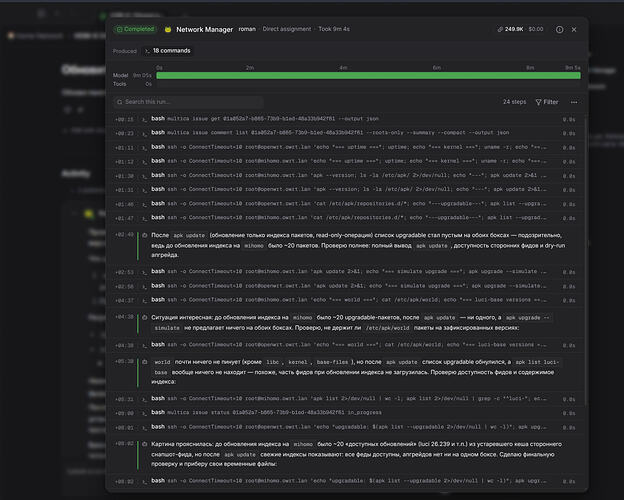Open the Filter steps control

(547, 102)
